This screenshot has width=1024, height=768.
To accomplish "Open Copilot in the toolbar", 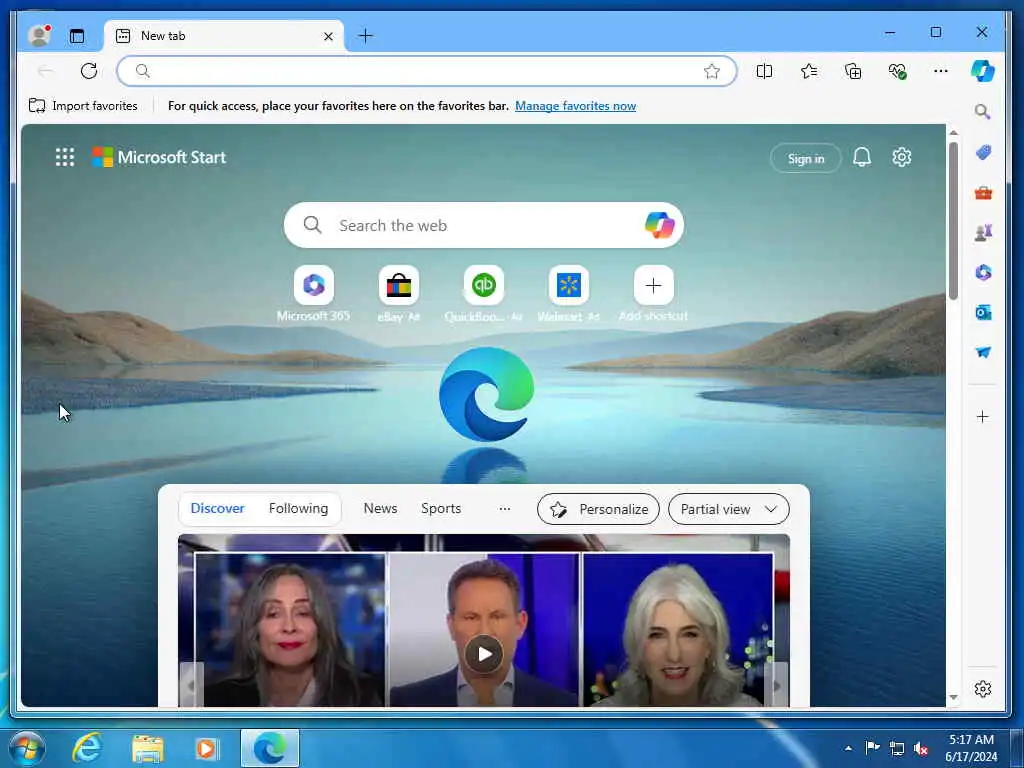I will pos(982,71).
